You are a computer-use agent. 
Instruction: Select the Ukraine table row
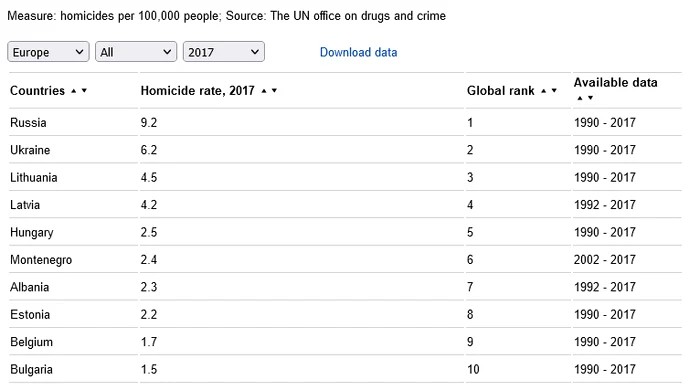pyautogui.click(x=345, y=150)
